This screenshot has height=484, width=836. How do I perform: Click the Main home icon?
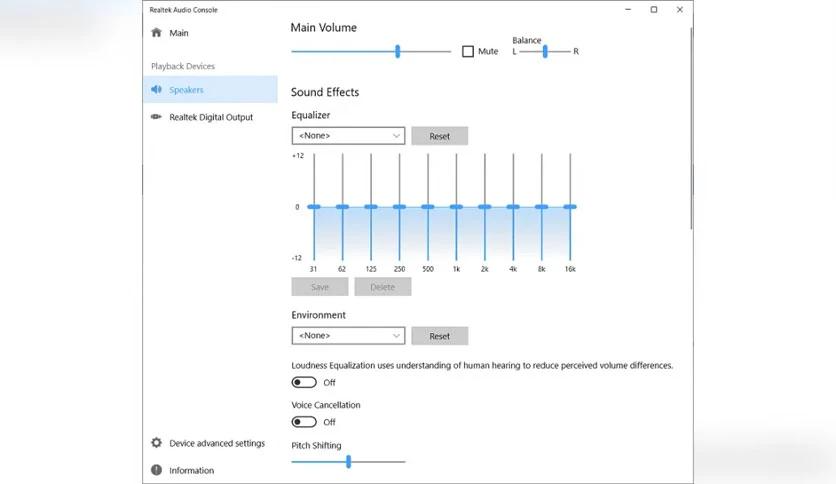tap(156, 33)
